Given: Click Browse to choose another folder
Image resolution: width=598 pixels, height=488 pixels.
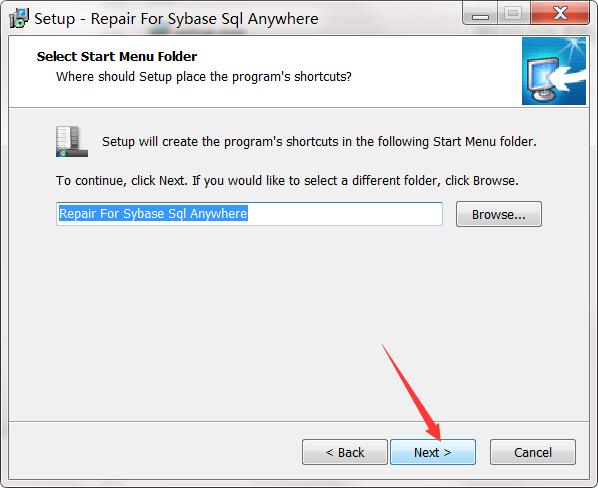Looking at the screenshot, I should pos(498,214).
